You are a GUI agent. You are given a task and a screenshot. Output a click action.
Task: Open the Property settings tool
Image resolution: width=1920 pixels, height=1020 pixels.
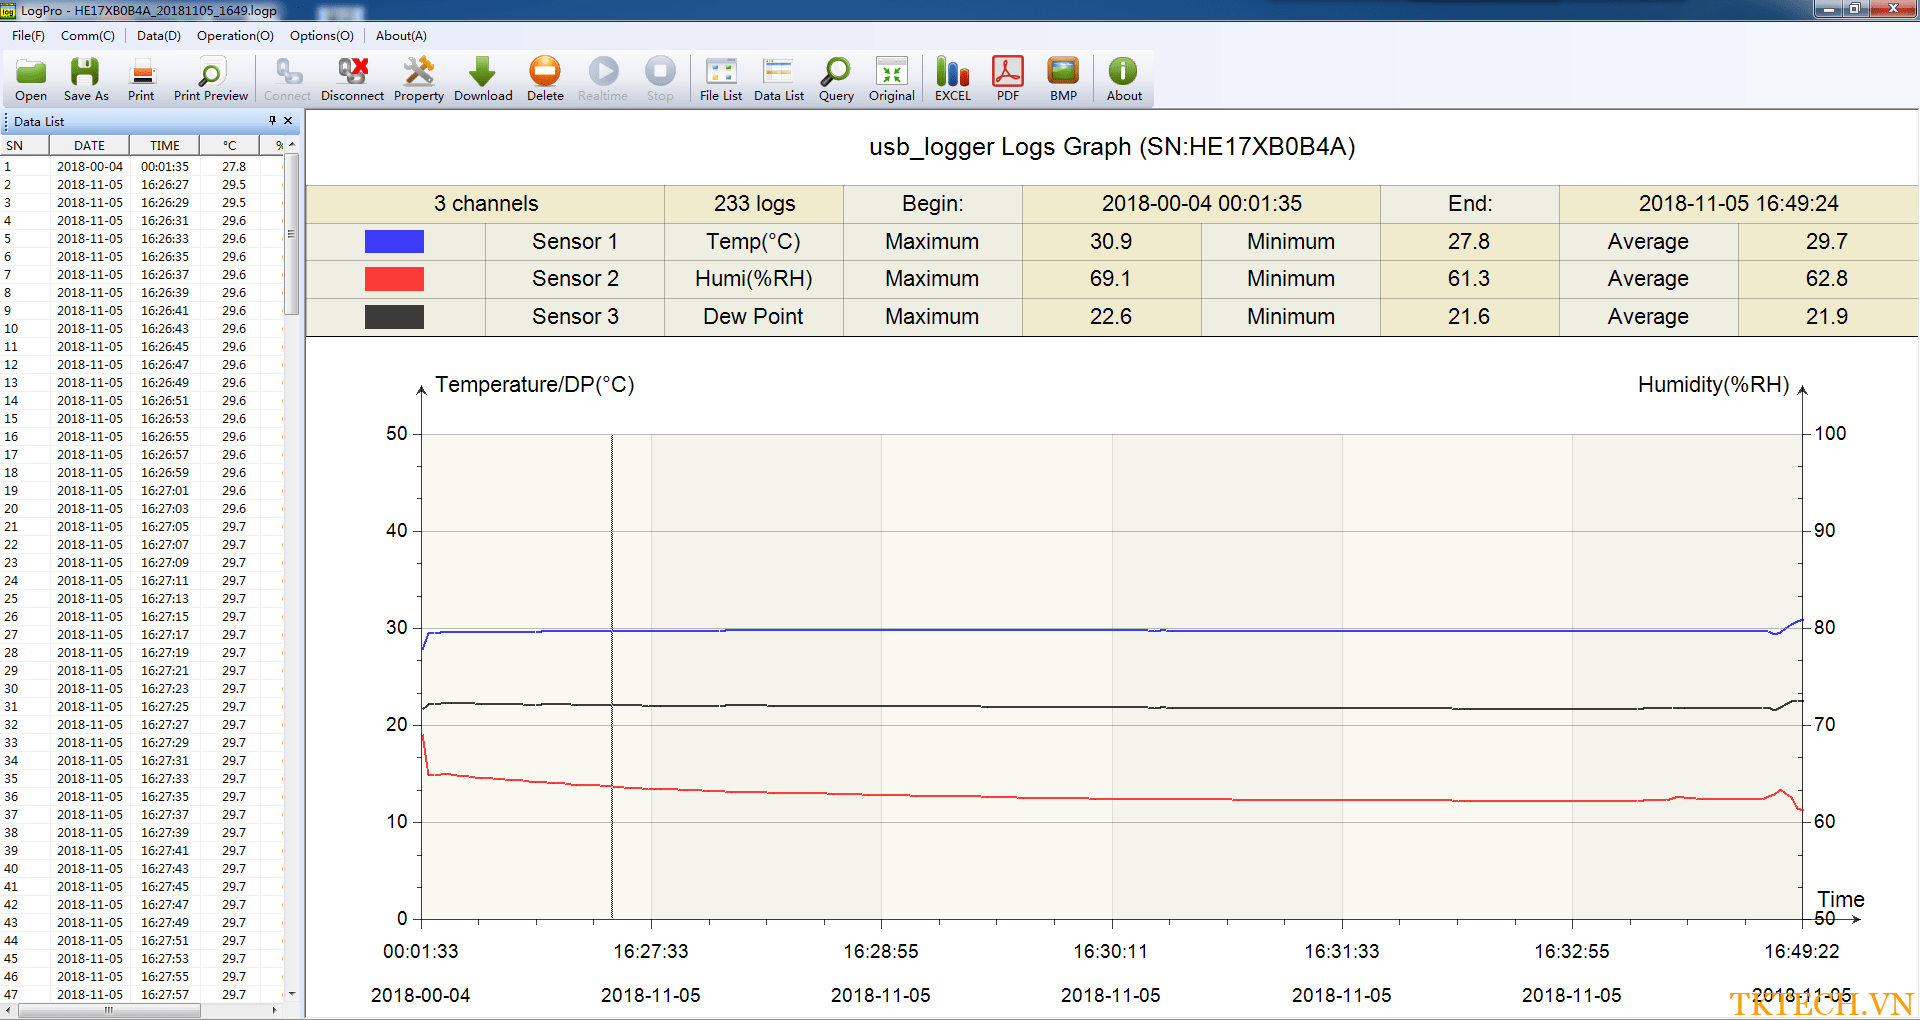point(418,79)
